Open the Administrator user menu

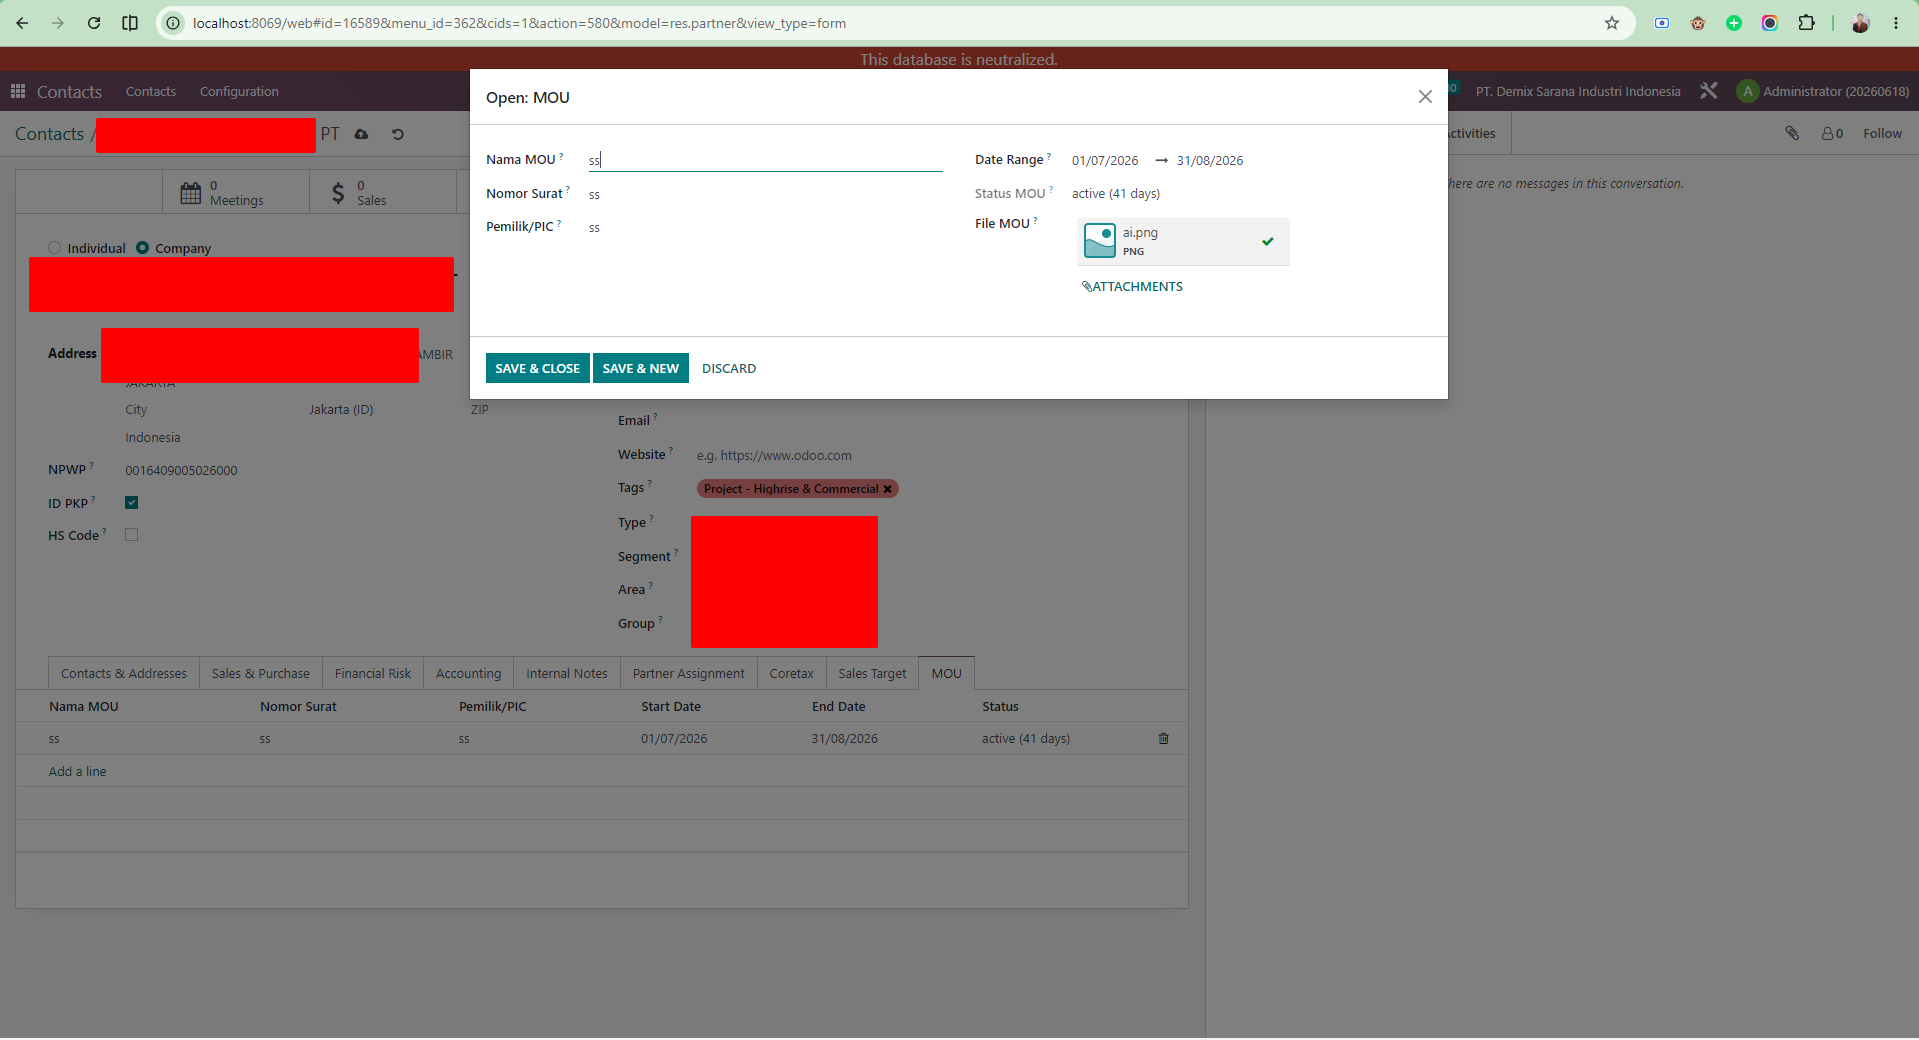coord(1823,91)
